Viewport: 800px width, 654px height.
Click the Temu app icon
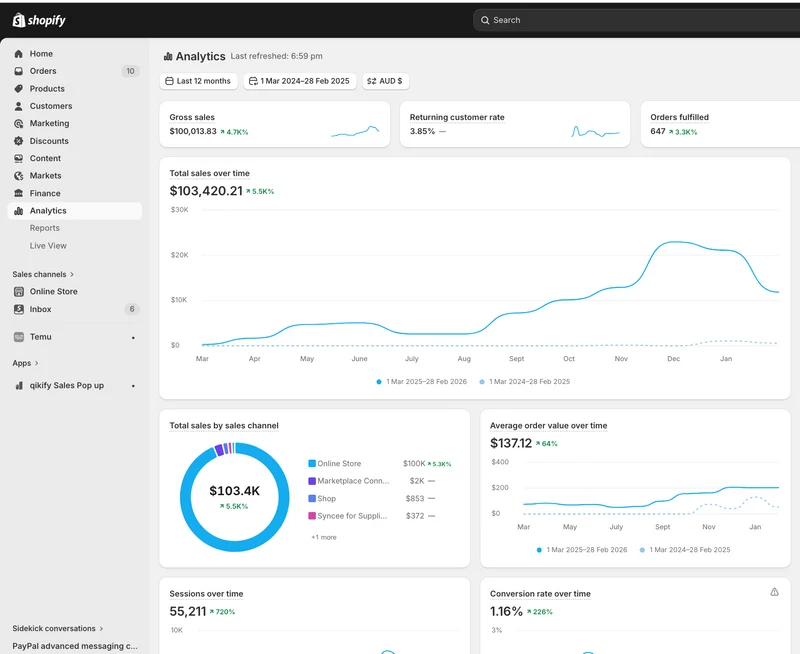coord(19,337)
